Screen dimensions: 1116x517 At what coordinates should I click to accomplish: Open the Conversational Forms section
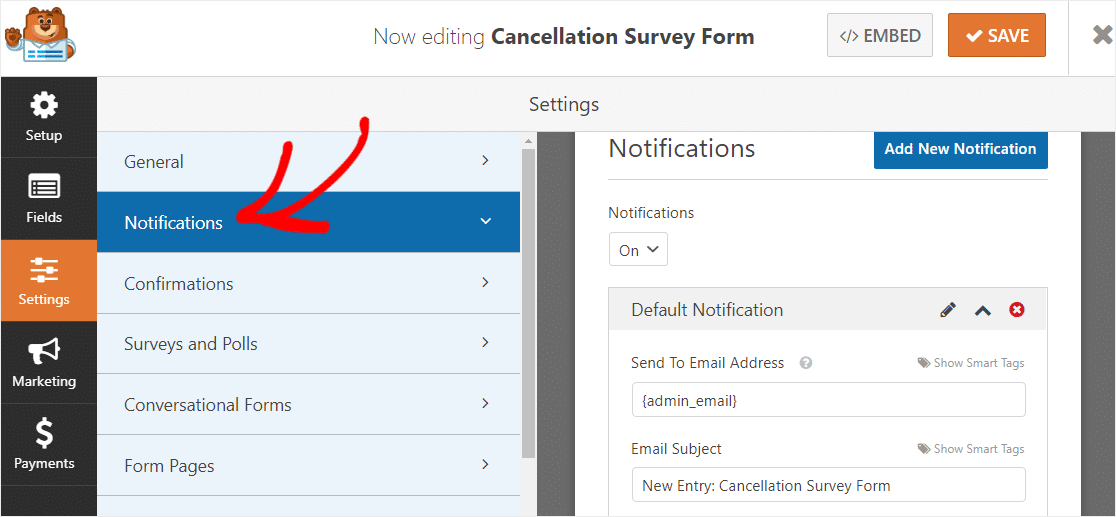[308, 405]
